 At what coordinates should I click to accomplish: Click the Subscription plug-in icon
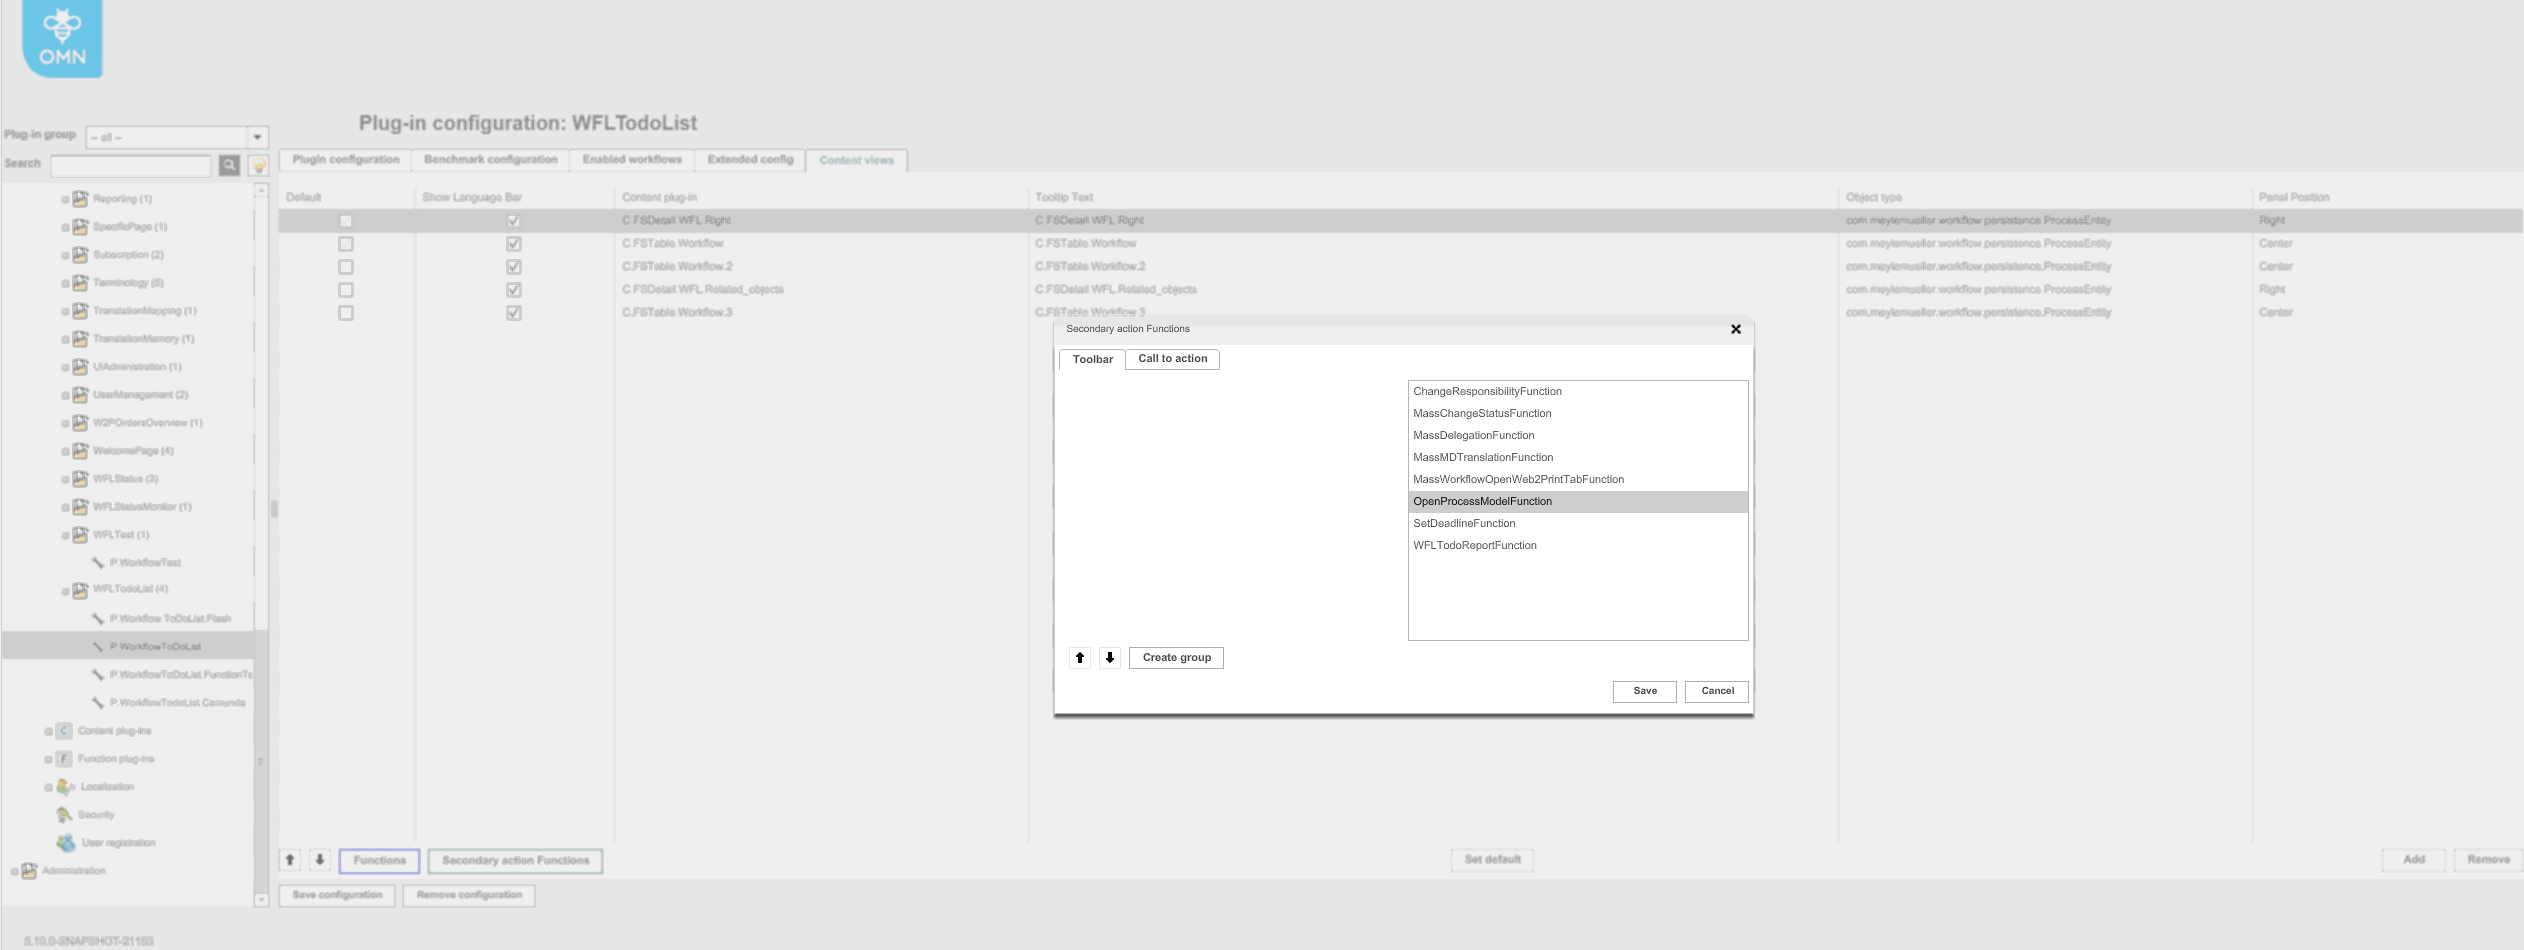(x=80, y=255)
